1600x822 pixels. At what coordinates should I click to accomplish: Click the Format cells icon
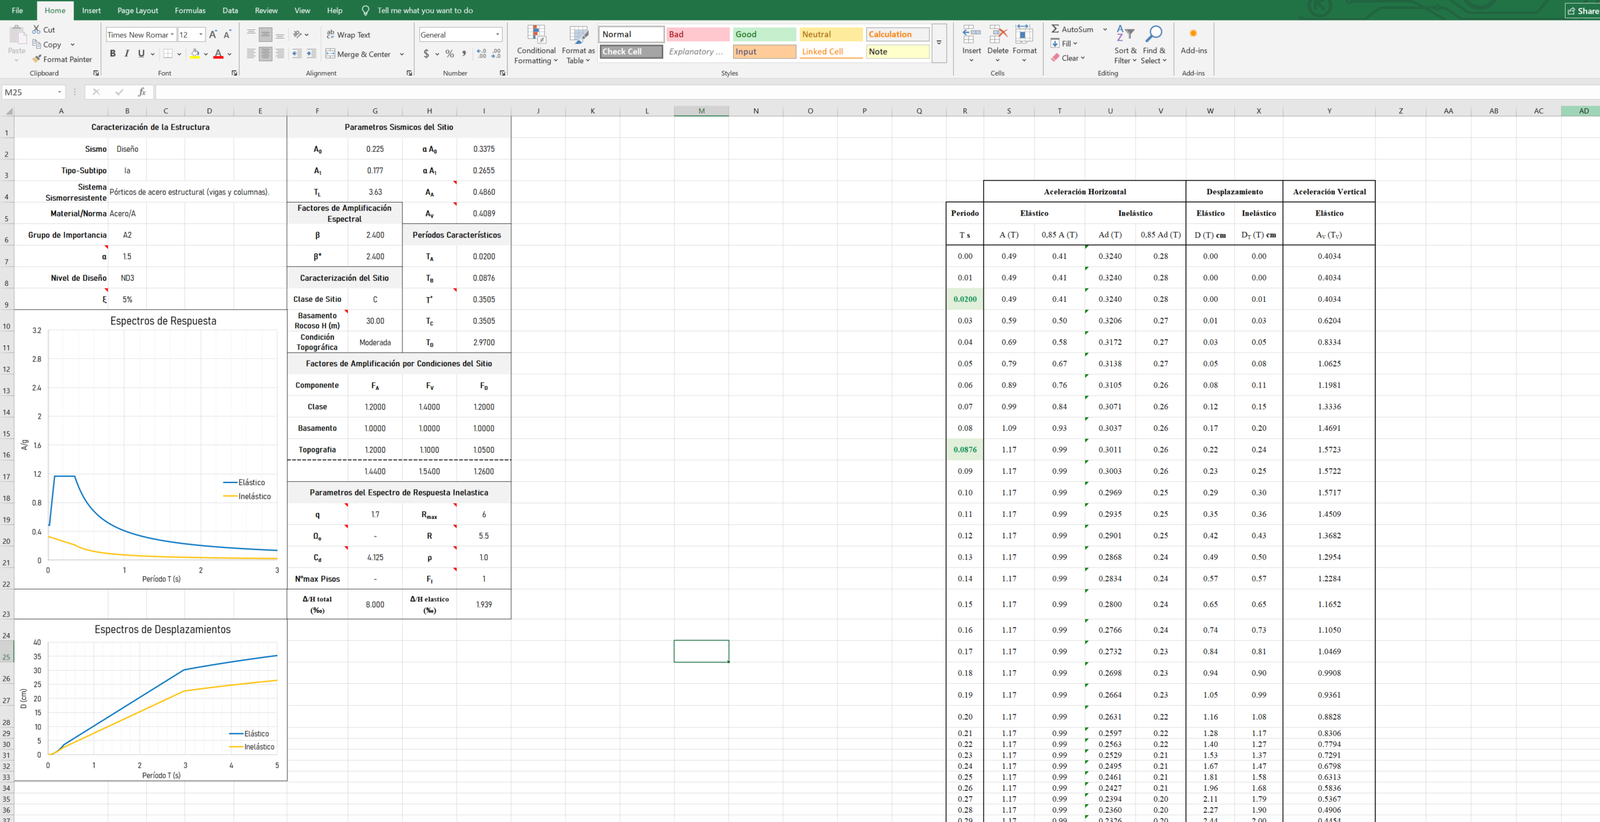[x=1024, y=35]
